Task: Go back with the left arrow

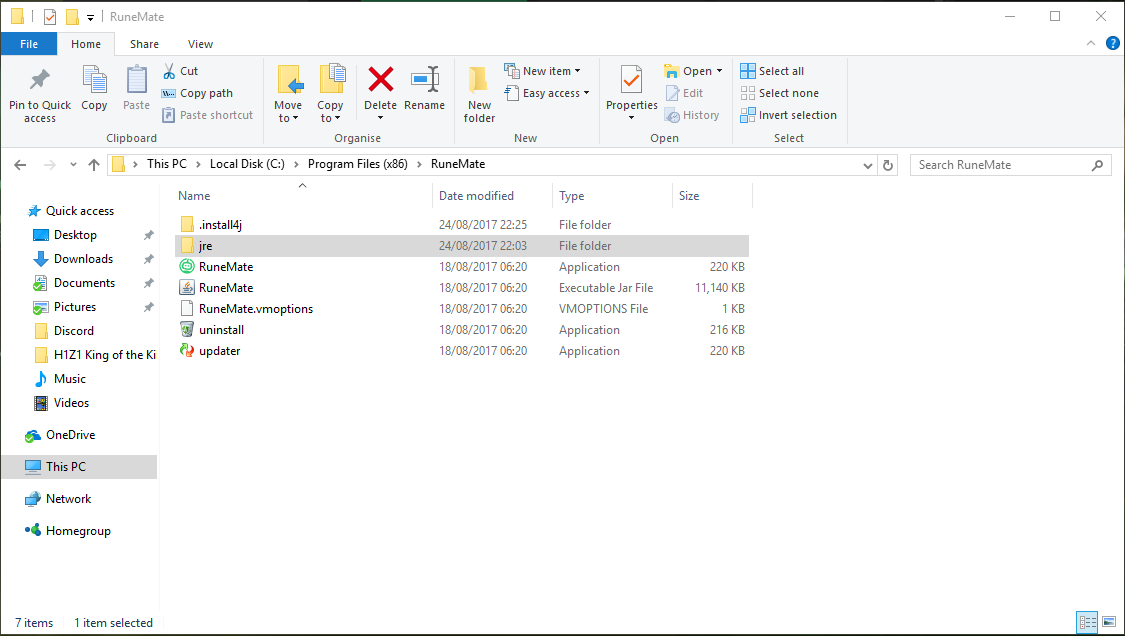Action: coord(20,165)
